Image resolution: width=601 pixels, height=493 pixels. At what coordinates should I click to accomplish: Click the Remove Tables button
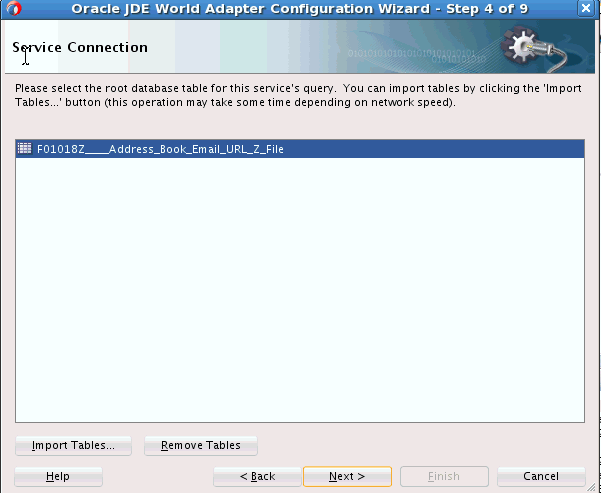pyautogui.click(x=201, y=445)
